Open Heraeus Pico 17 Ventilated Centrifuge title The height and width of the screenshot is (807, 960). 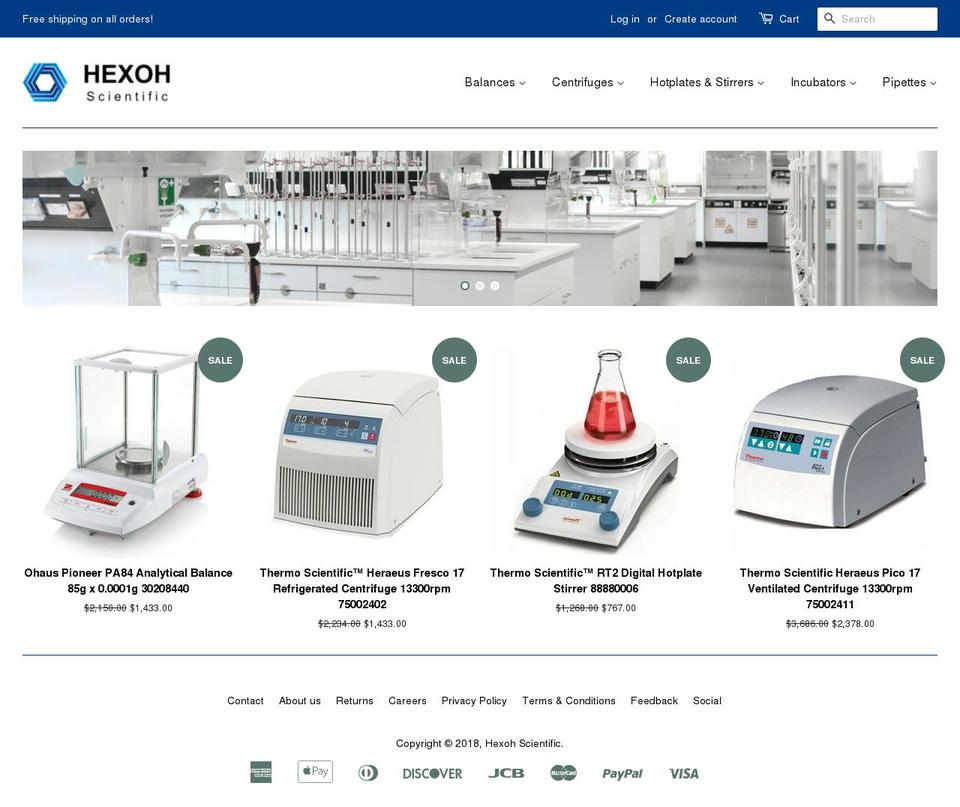click(830, 588)
